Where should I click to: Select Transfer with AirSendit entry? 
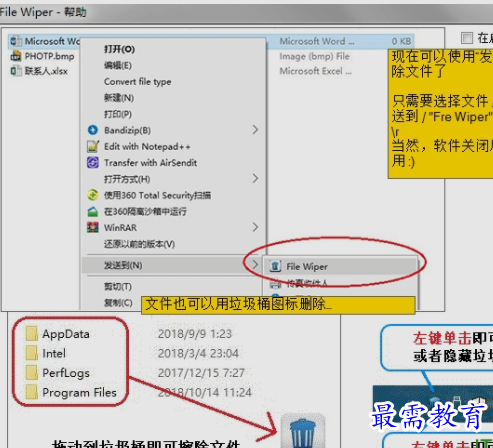[150, 163]
